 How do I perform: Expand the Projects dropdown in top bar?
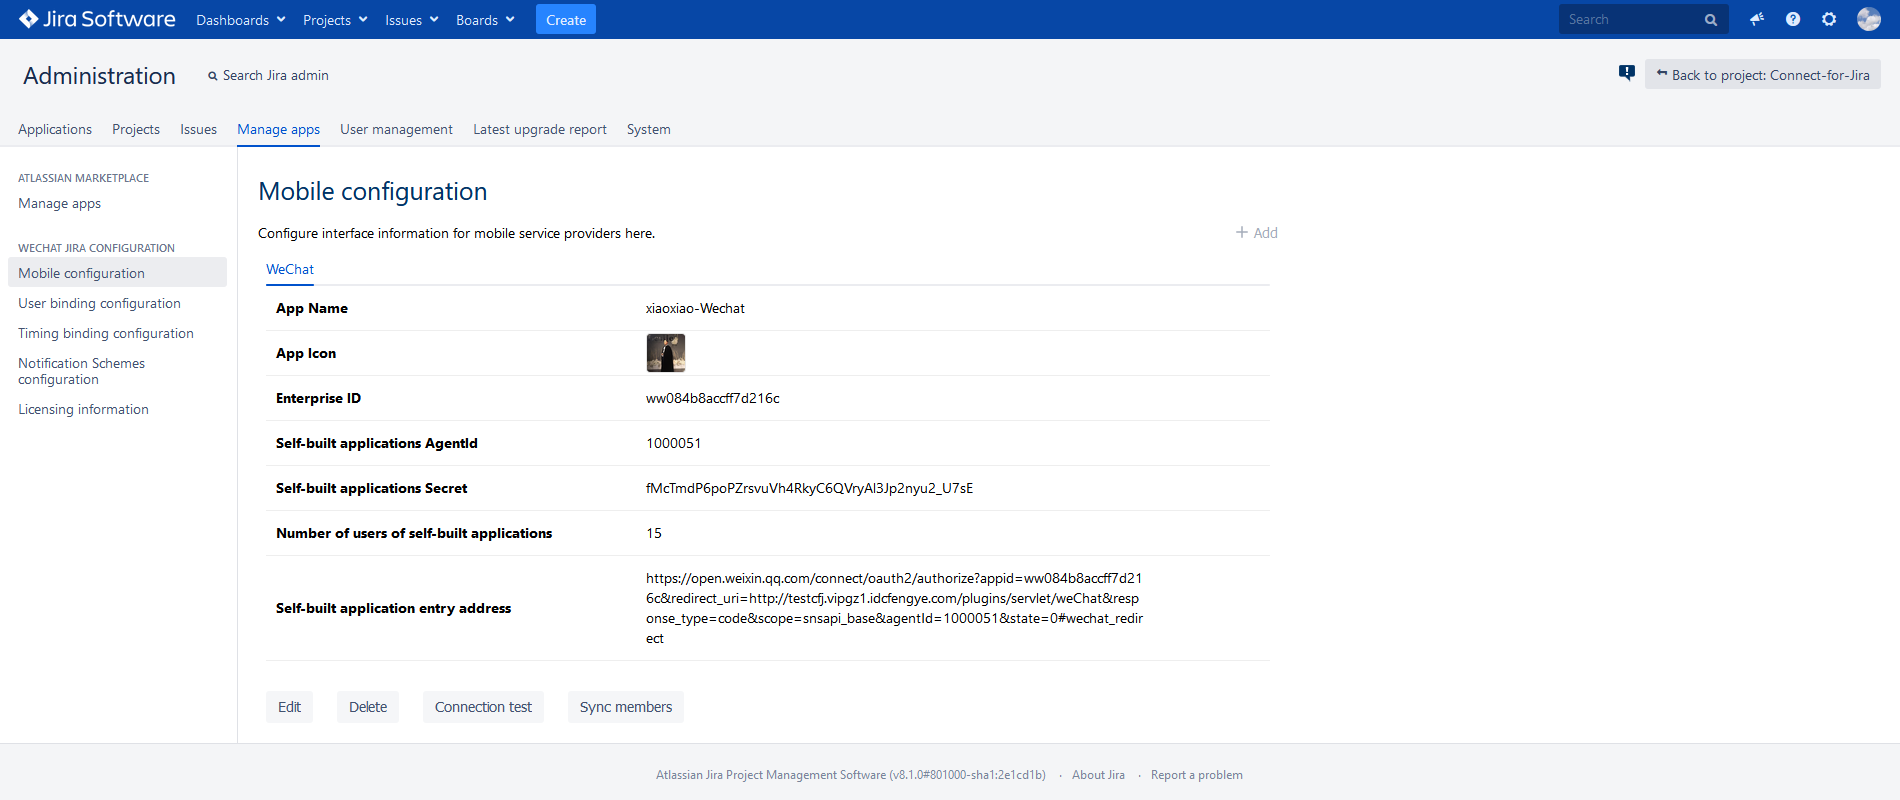335,20
